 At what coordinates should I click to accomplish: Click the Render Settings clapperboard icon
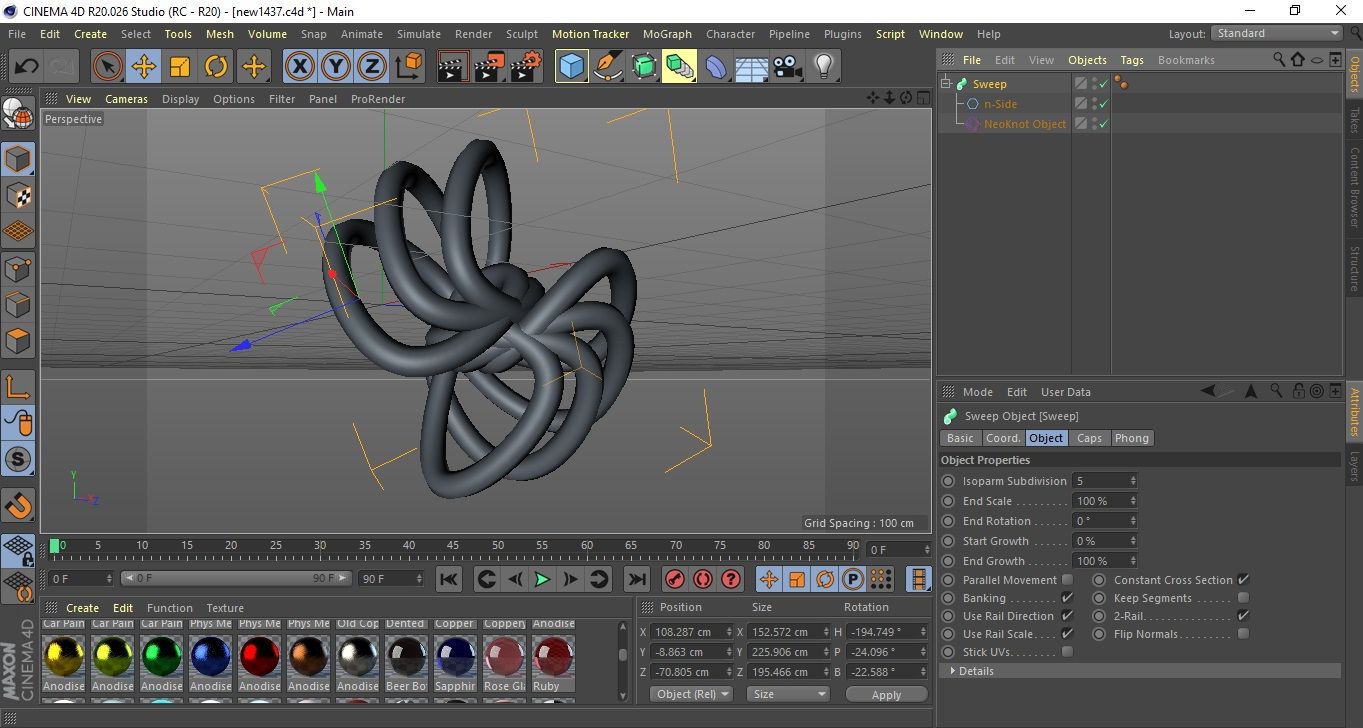(526, 67)
